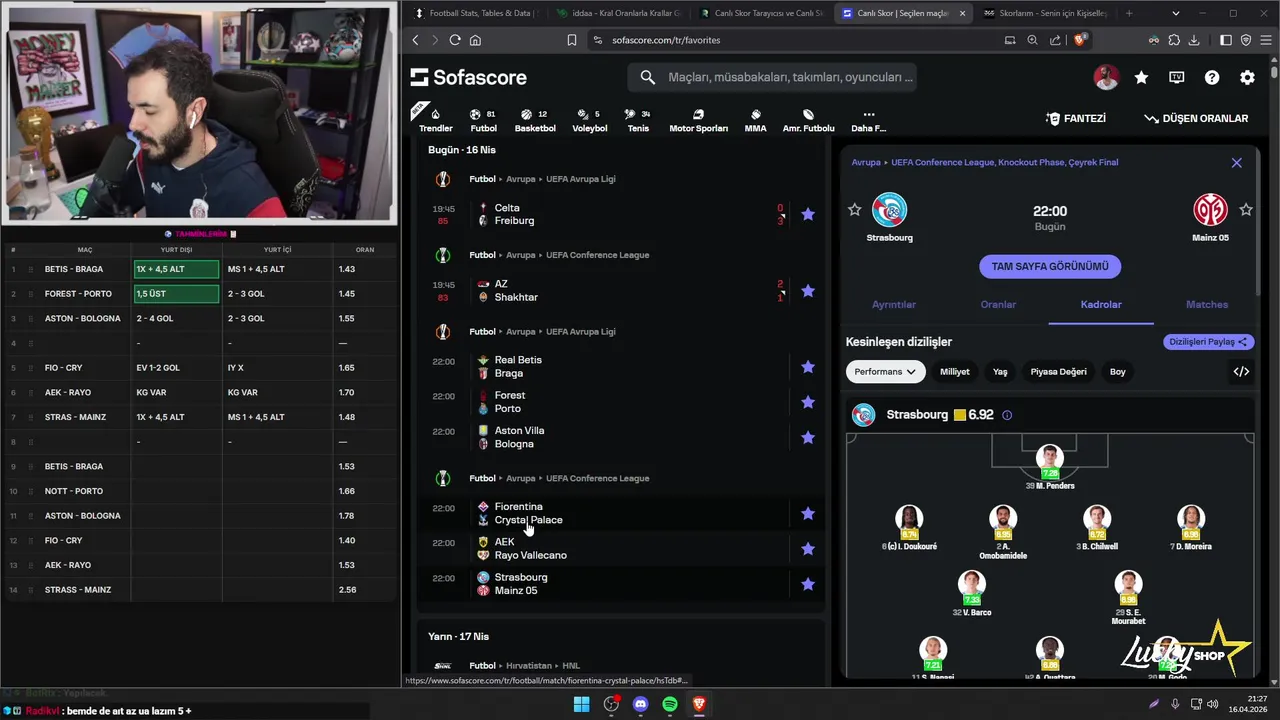Image resolution: width=1280 pixels, height=720 pixels.
Task: Toggle favorite star for Real Betis - Braga
Action: [x=808, y=367]
